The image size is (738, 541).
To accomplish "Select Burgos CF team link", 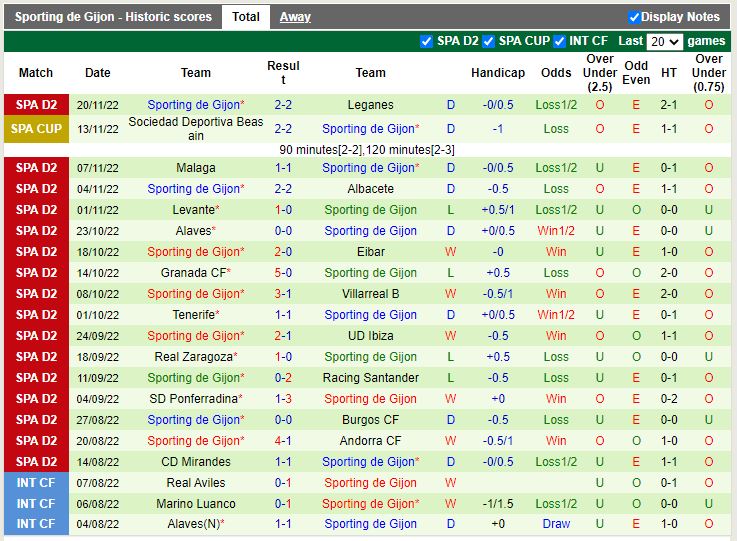I will point(370,420).
